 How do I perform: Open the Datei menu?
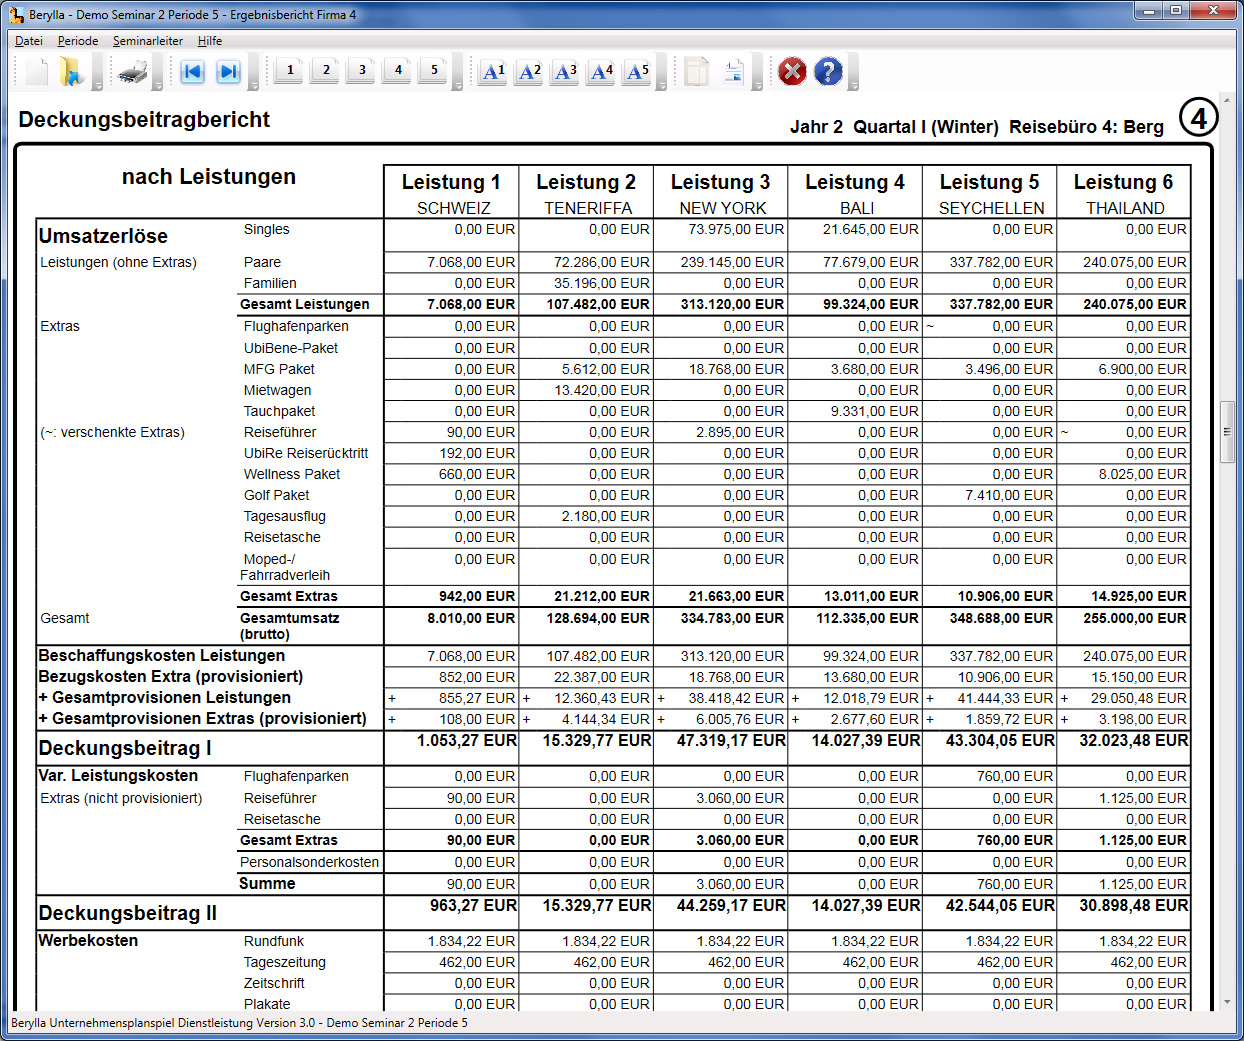tap(29, 41)
